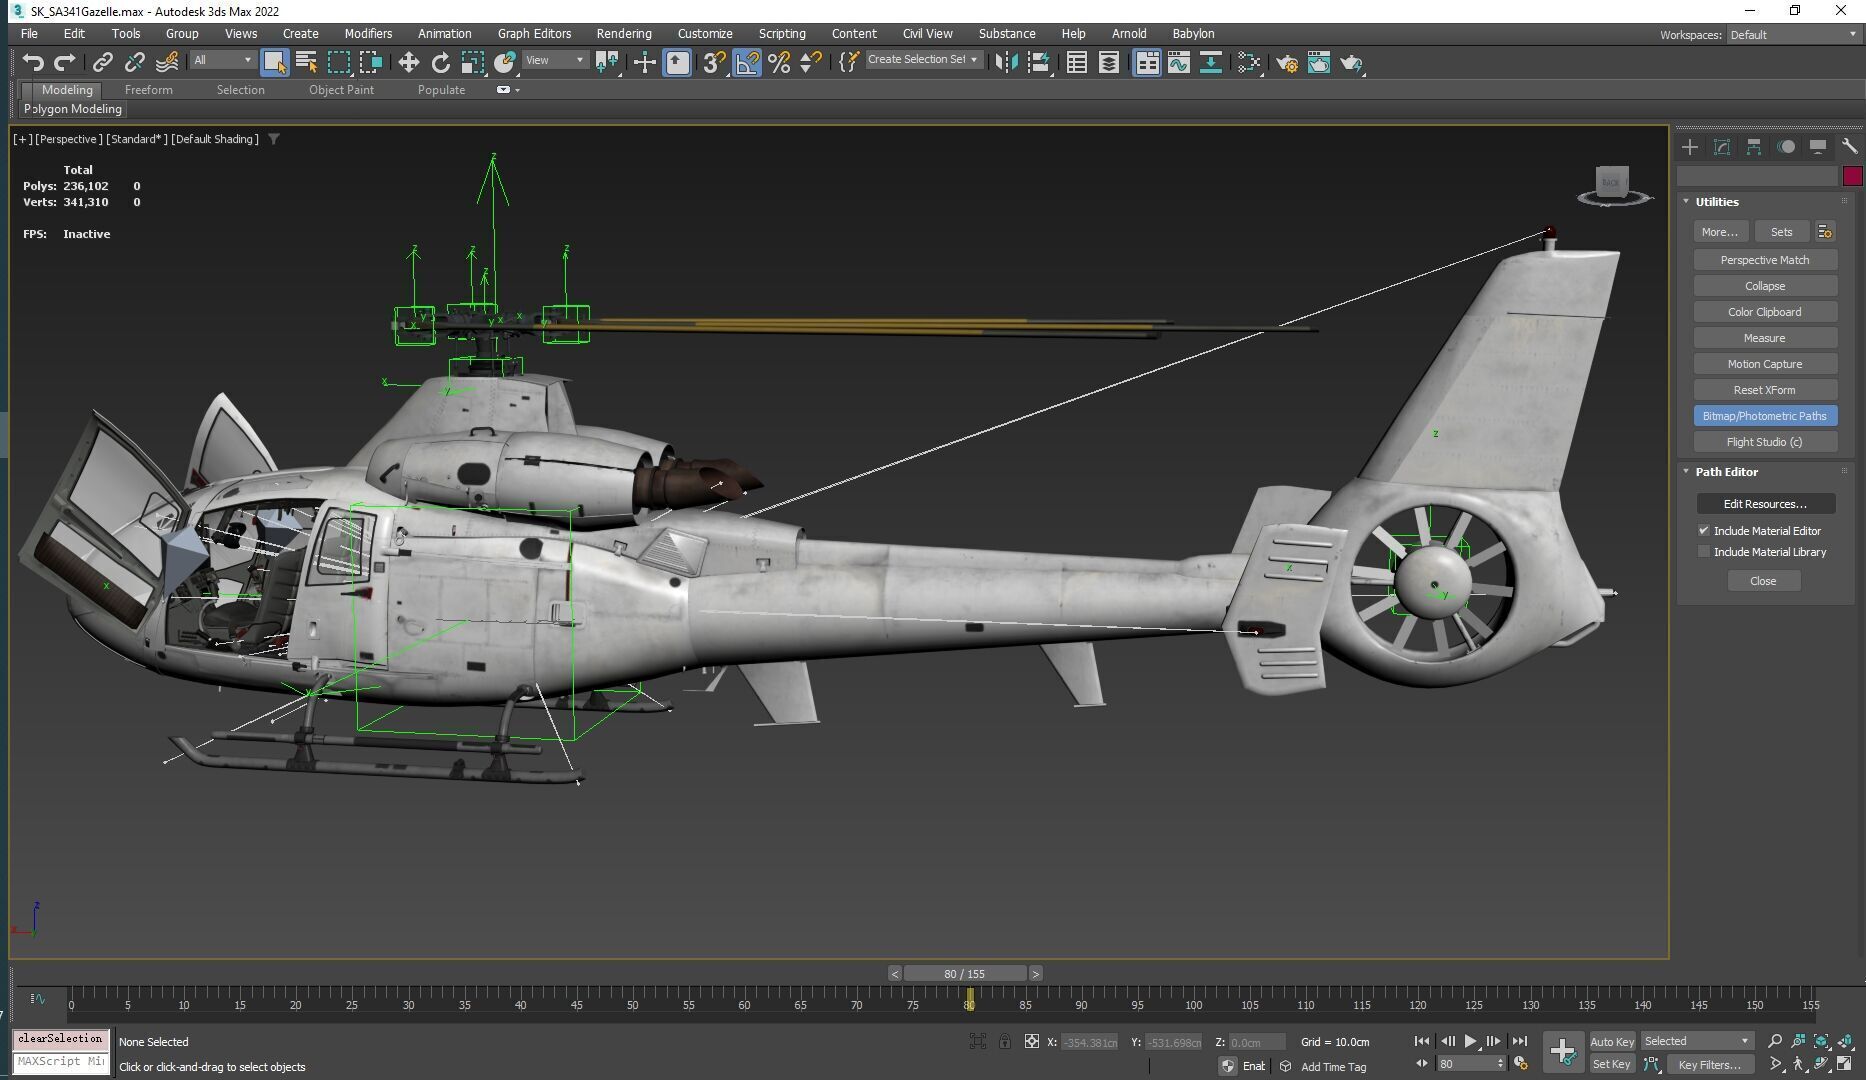Click the Undo arrow icon
1866x1080 pixels.
pos(33,63)
